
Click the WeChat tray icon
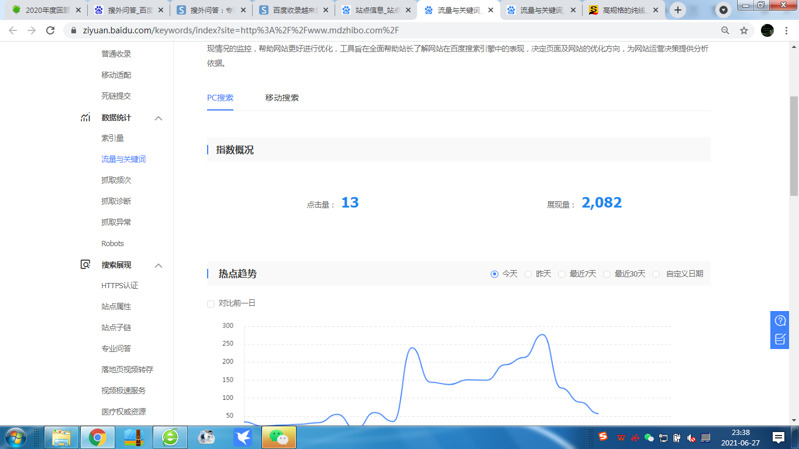point(649,438)
